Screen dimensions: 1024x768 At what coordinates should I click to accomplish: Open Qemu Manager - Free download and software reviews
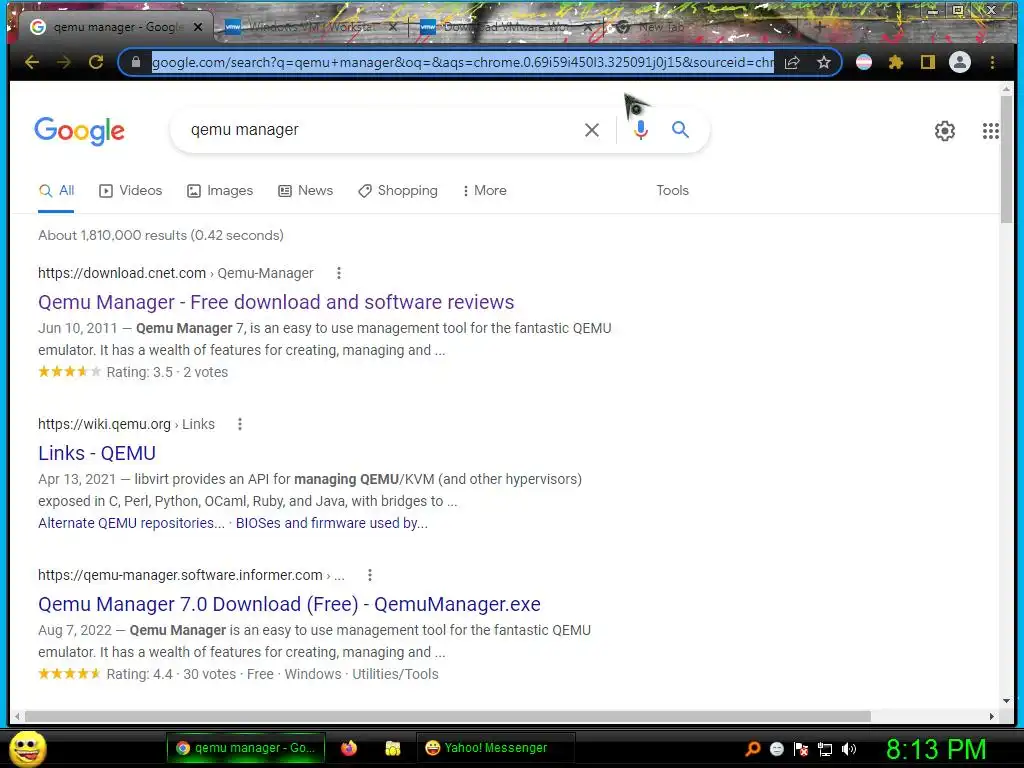[276, 302]
